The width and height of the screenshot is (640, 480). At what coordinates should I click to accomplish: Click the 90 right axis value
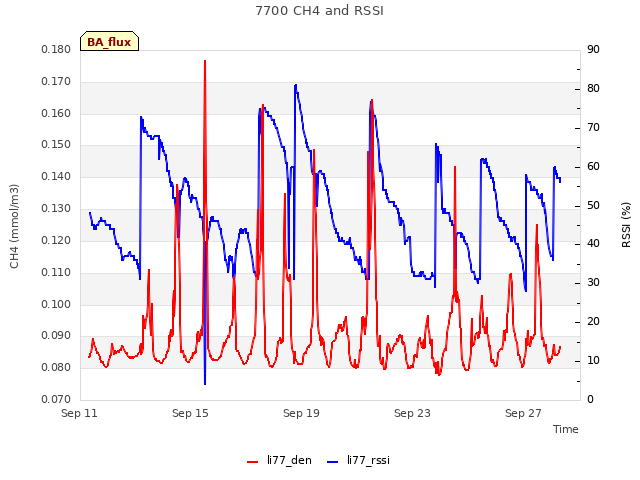pos(593,49)
